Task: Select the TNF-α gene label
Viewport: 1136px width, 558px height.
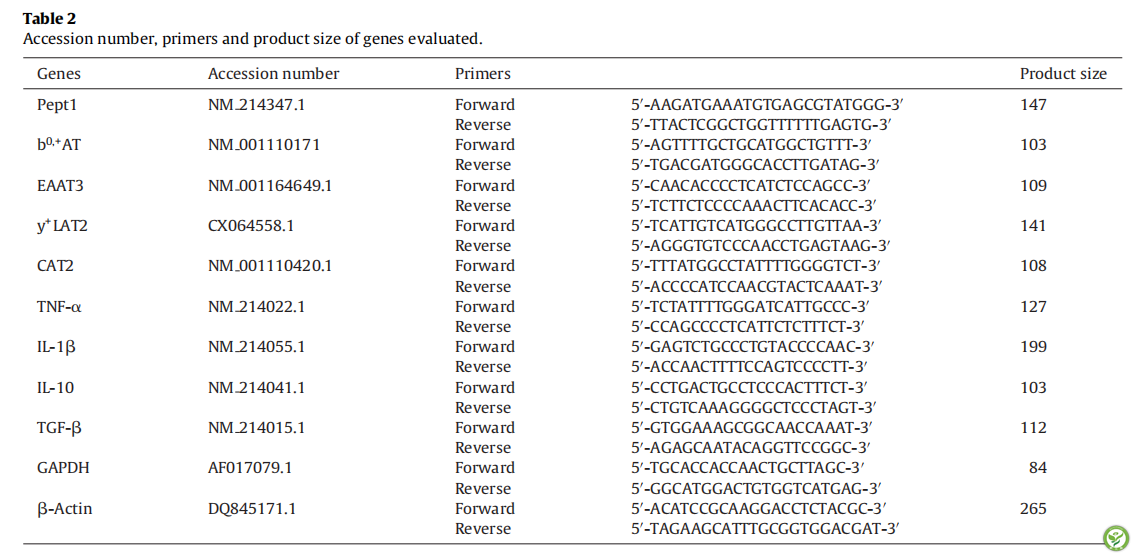Action: click(x=60, y=307)
